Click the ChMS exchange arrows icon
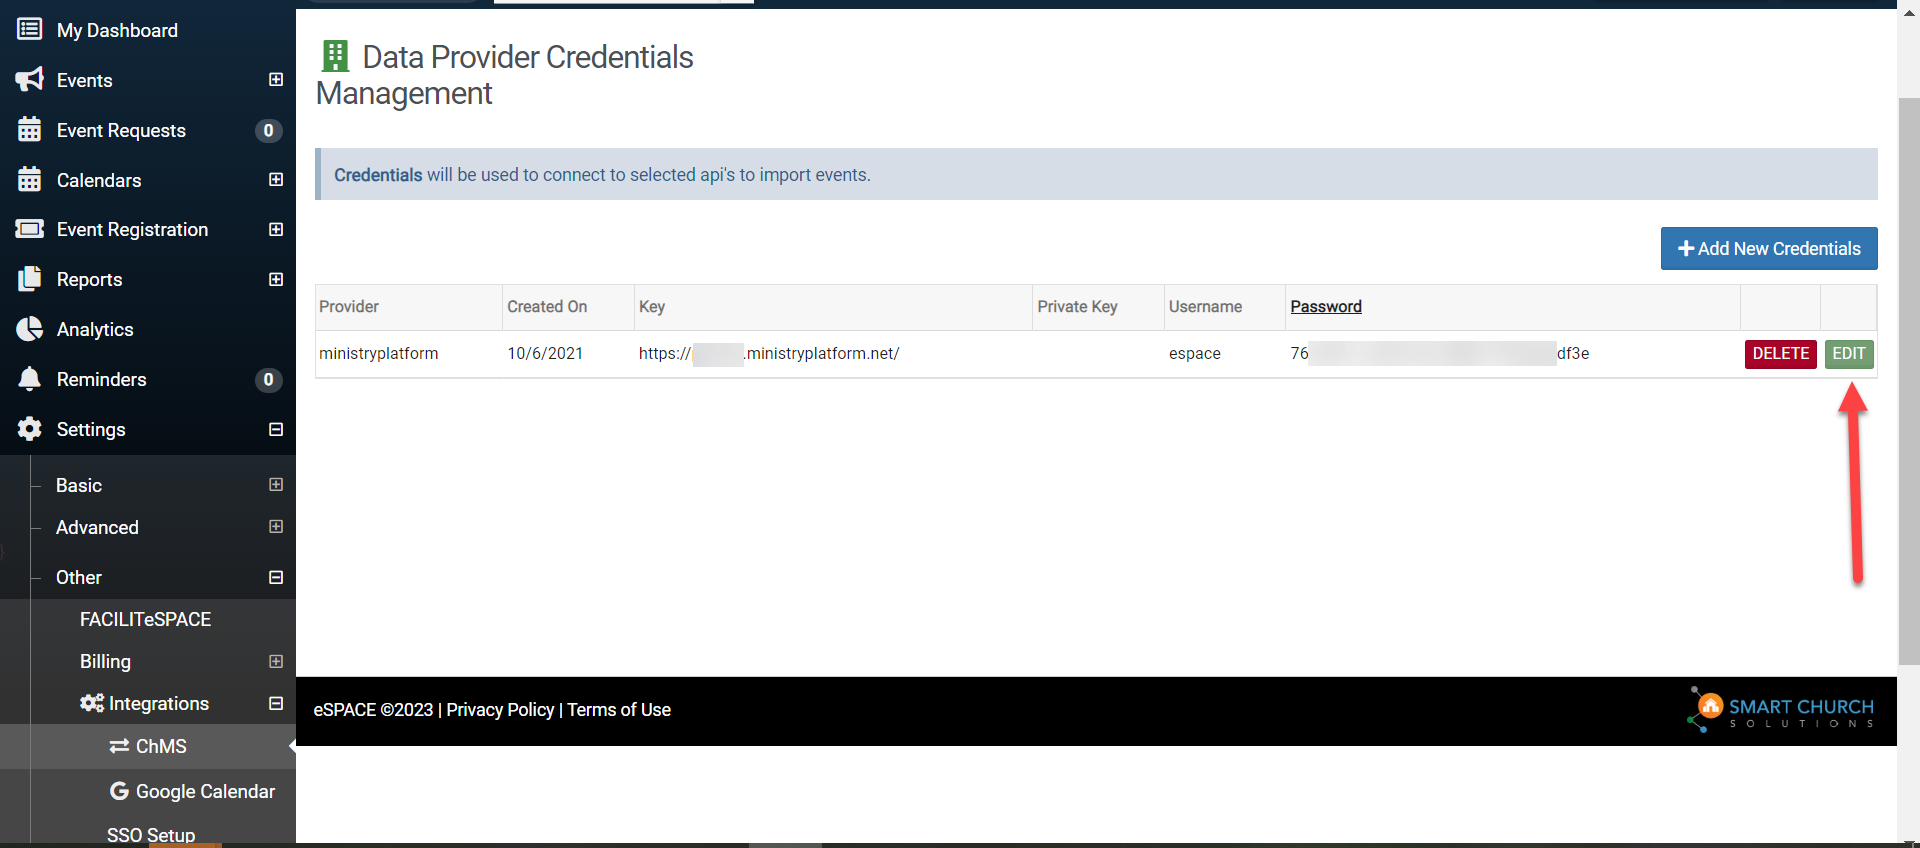The height and width of the screenshot is (848, 1920). [x=119, y=746]
